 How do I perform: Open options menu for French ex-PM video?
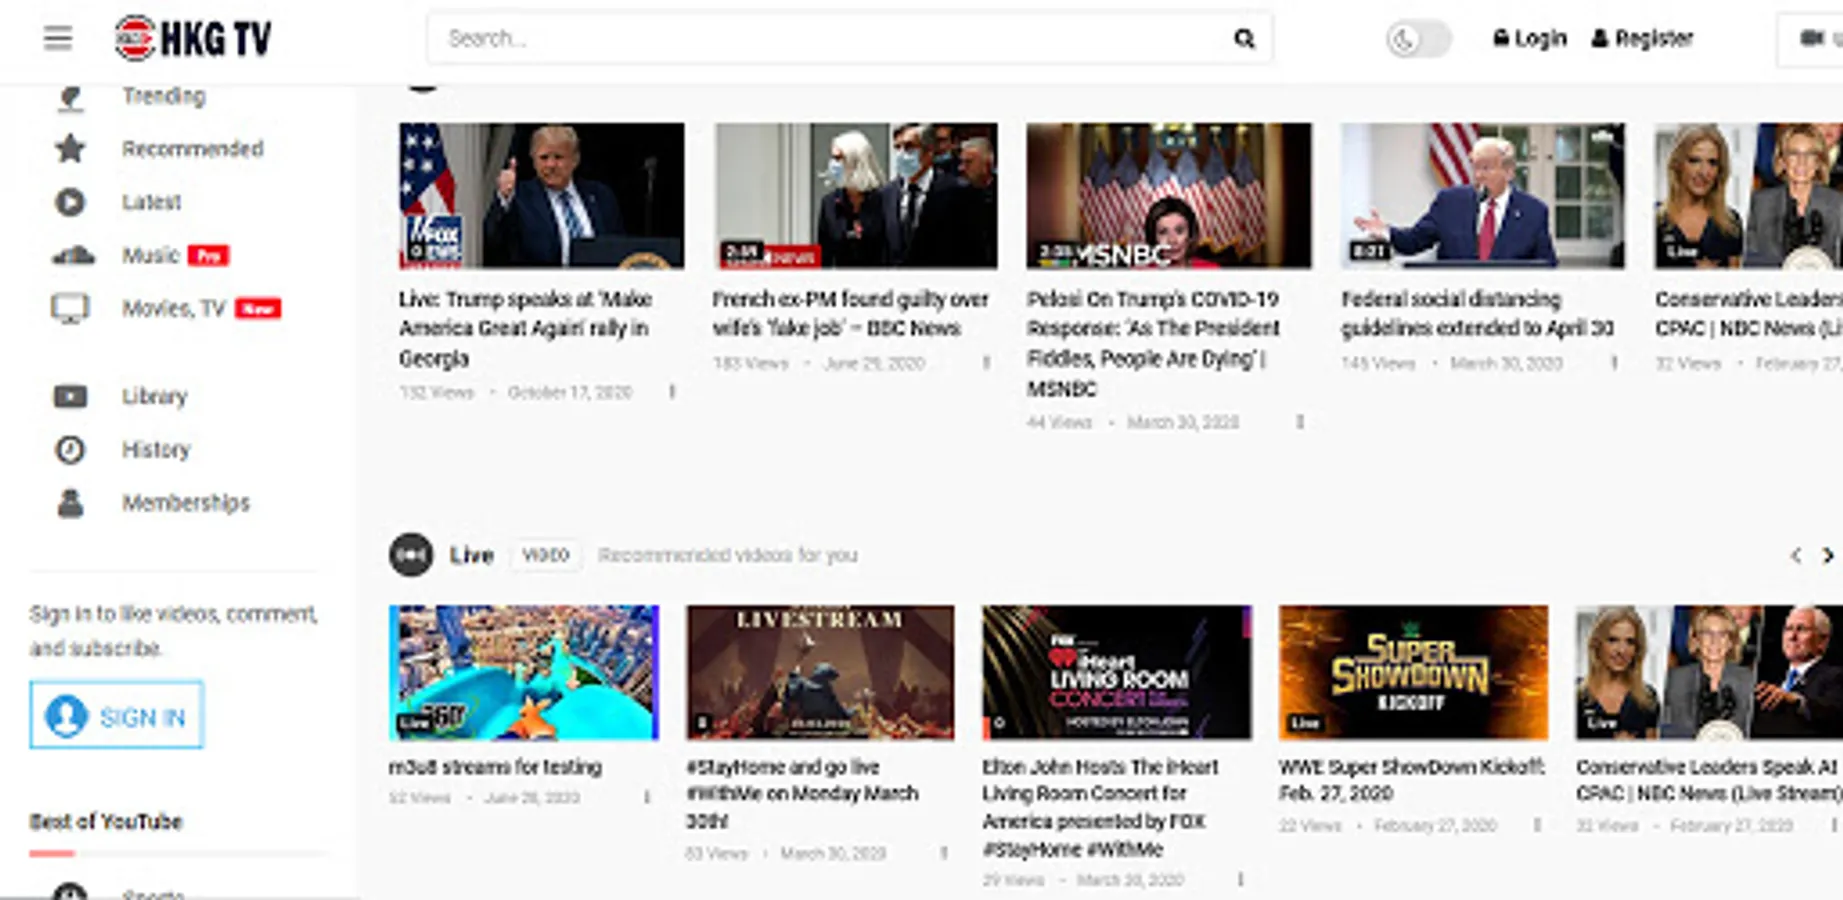[986, 363]
